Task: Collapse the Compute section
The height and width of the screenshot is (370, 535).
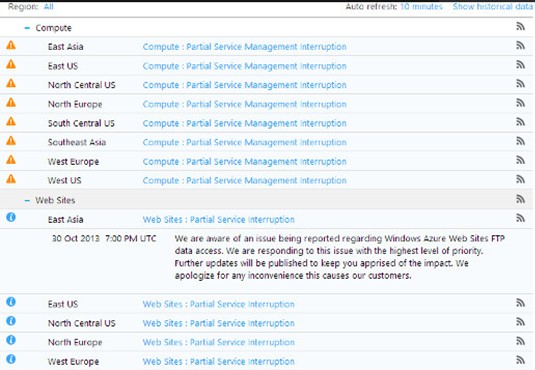Action: (27, 28)
